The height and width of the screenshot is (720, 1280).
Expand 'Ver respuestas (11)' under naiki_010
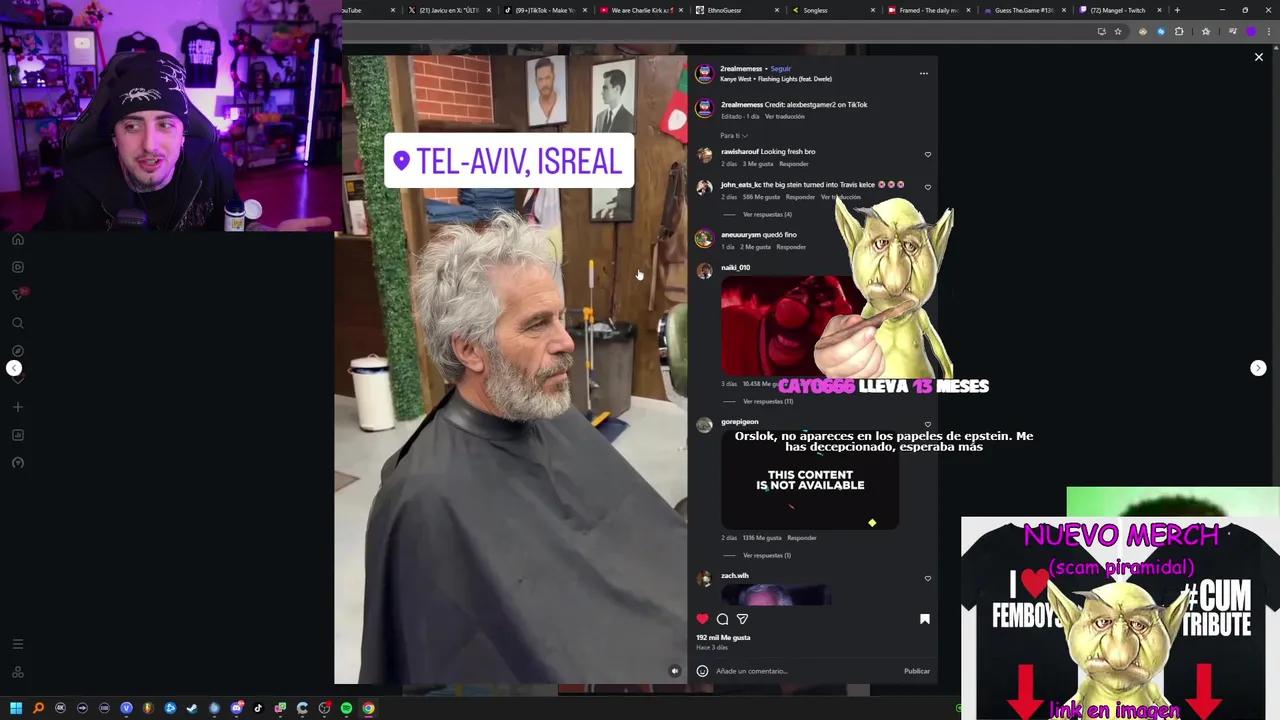click(x=768, y=401)
